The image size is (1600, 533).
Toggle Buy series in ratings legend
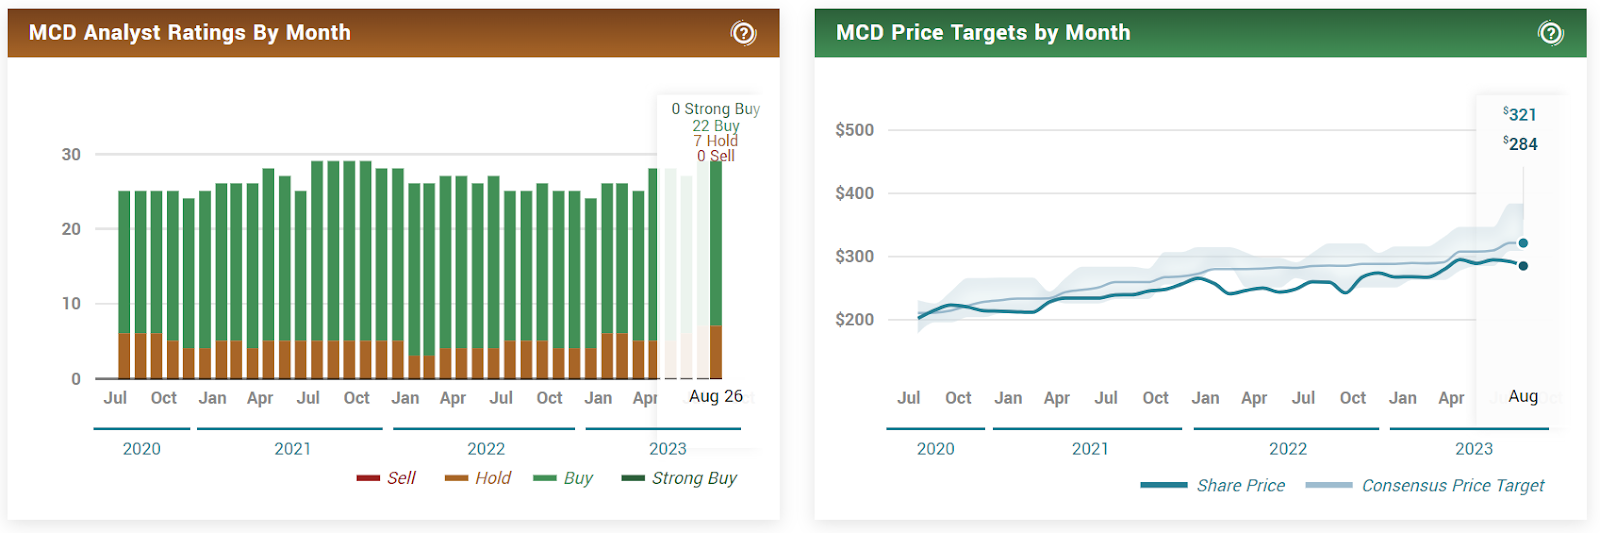(563, 478)
